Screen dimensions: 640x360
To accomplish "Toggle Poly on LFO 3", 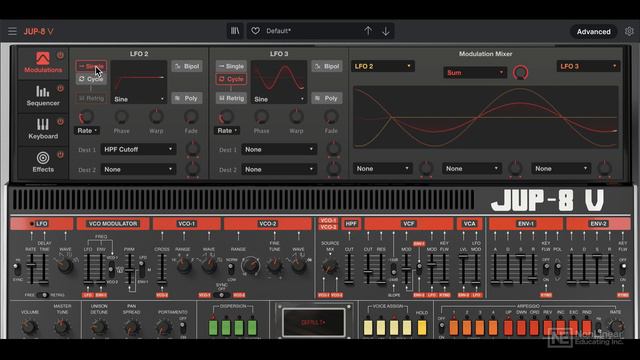I will click(x=327, y=98).
